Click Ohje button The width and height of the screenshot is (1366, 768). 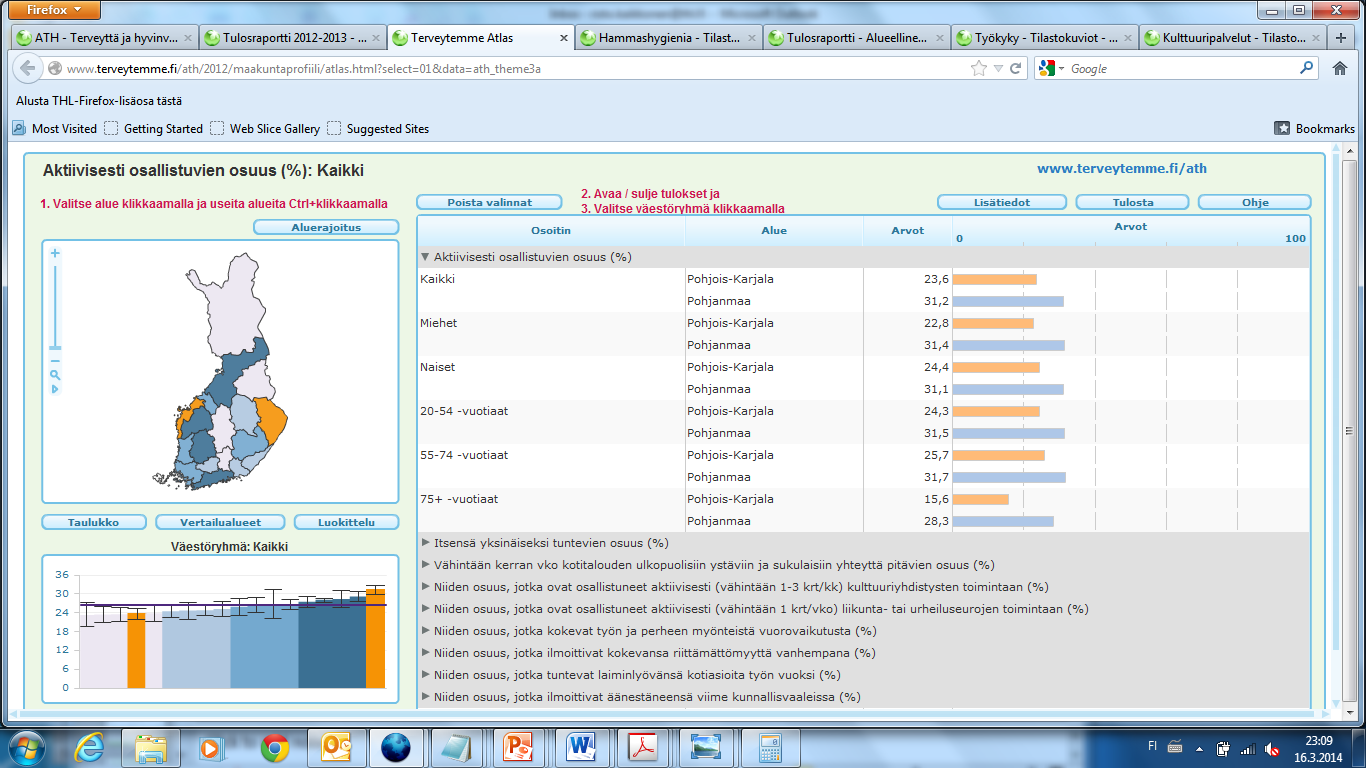point(1255,202)
